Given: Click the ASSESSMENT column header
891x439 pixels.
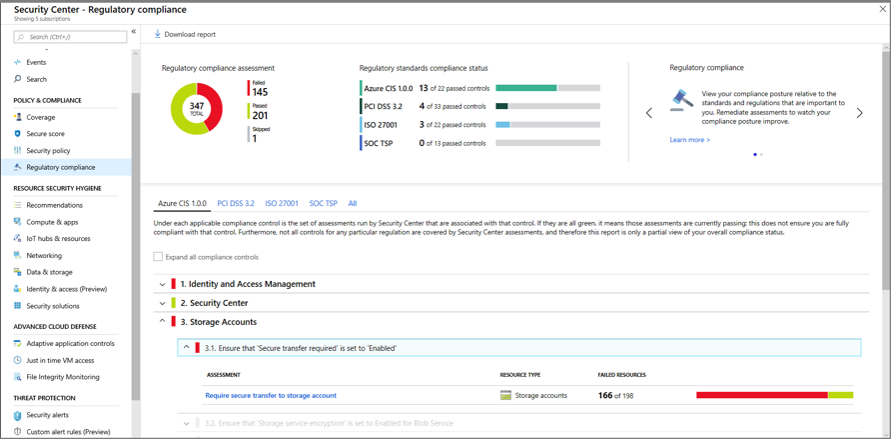Looking at the screenshot, I should tap(223, 375).
